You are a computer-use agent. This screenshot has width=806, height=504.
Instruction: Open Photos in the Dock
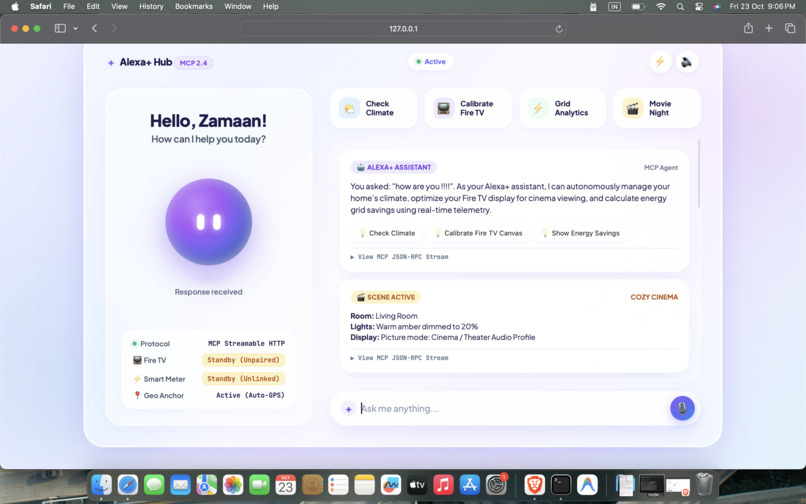click(233, 484)
